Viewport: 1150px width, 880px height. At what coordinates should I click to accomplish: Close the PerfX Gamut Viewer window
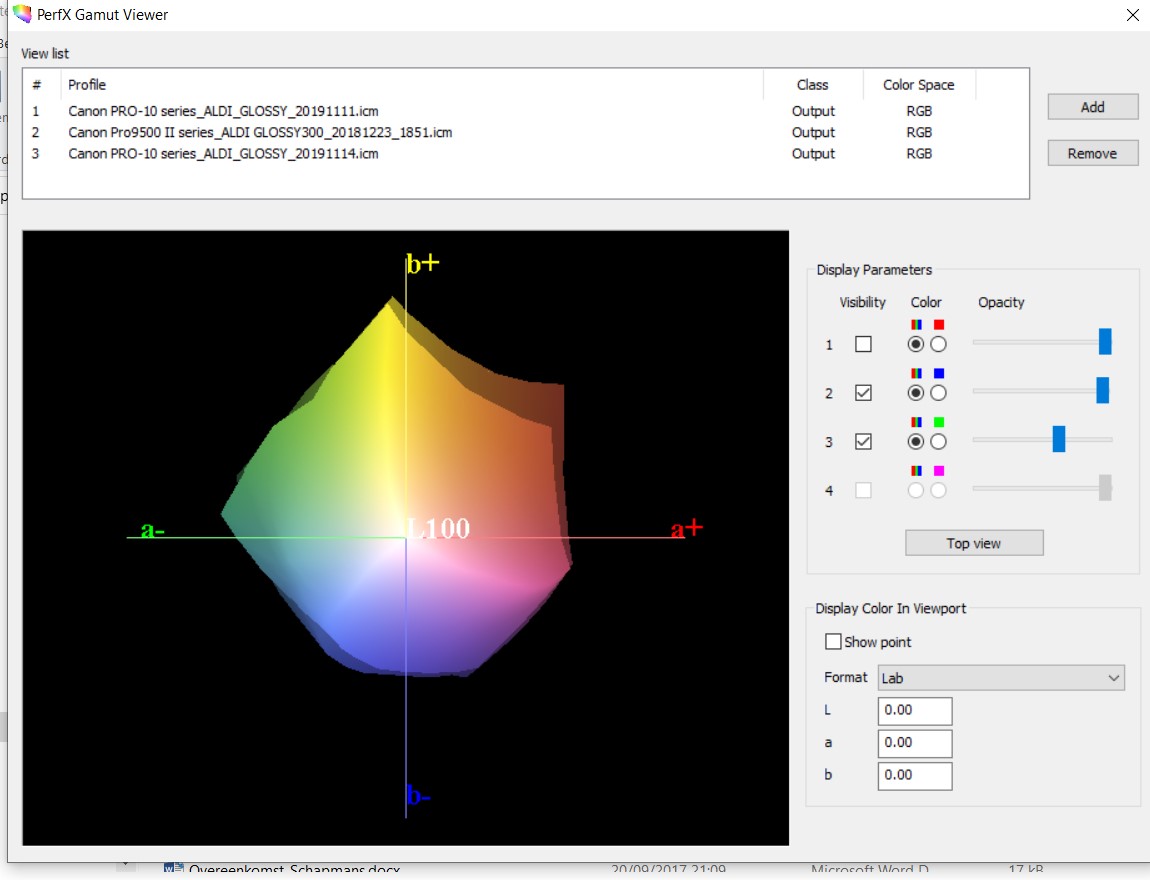pyautogui.click(x=1132, y=15)
